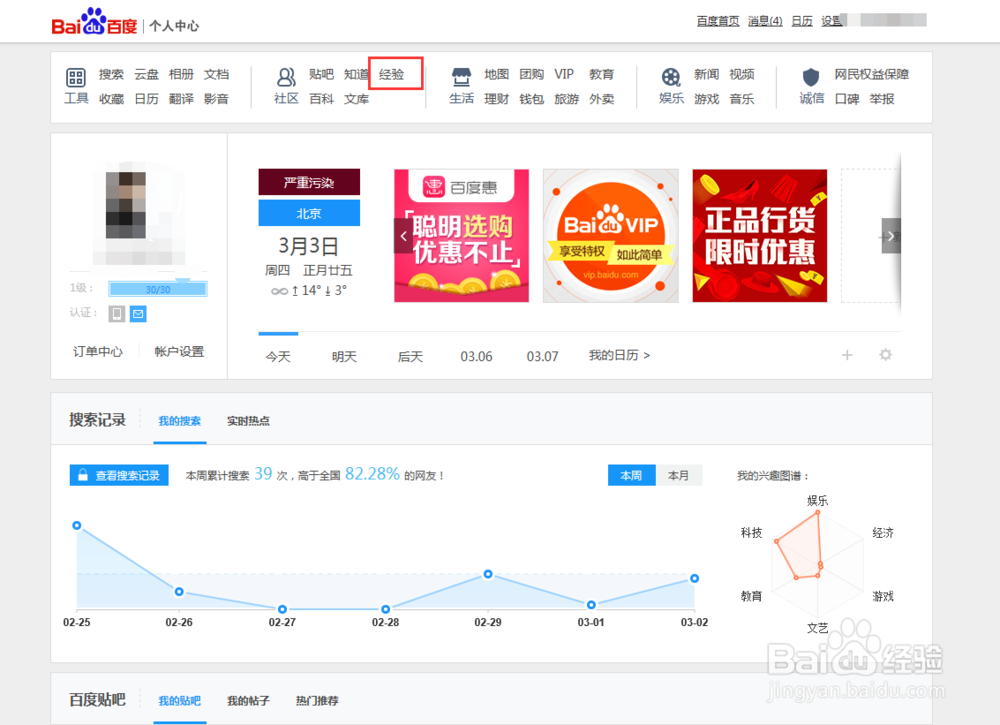This screenshot has height=725, width=1000.
Task: Open the 生活 shop icon
Action: click(x=461, y=78)
